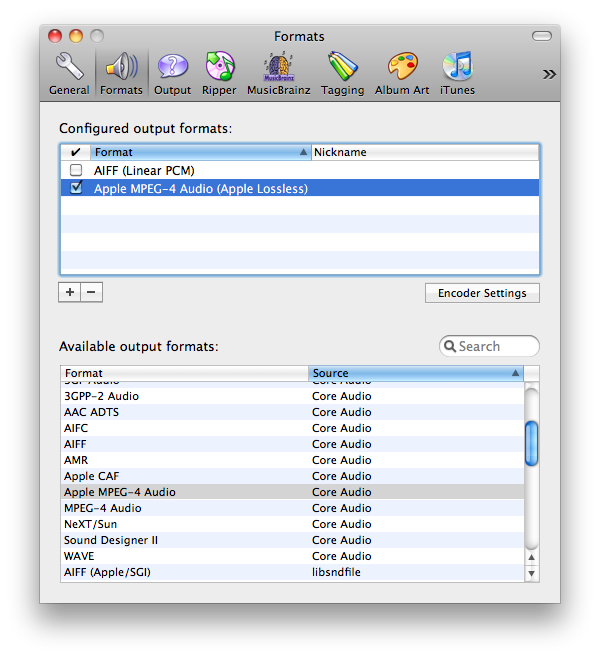
Task: Open the Output preferences pane
Action: tap(172, 73)
